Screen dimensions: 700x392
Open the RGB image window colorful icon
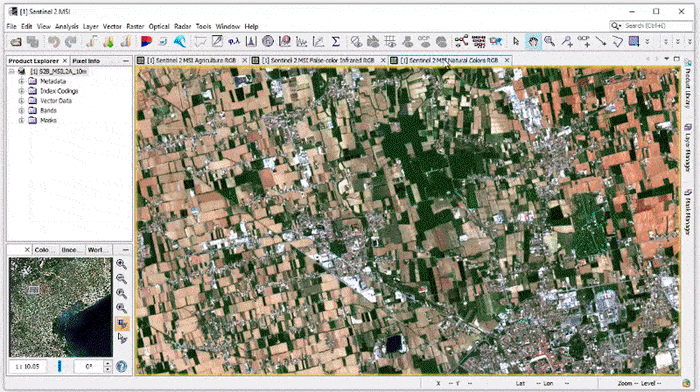pos(146,42)
